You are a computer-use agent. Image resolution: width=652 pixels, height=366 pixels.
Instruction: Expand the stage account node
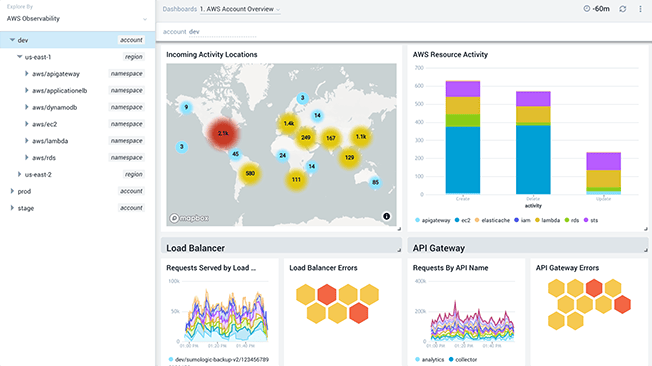pos(12,208)
